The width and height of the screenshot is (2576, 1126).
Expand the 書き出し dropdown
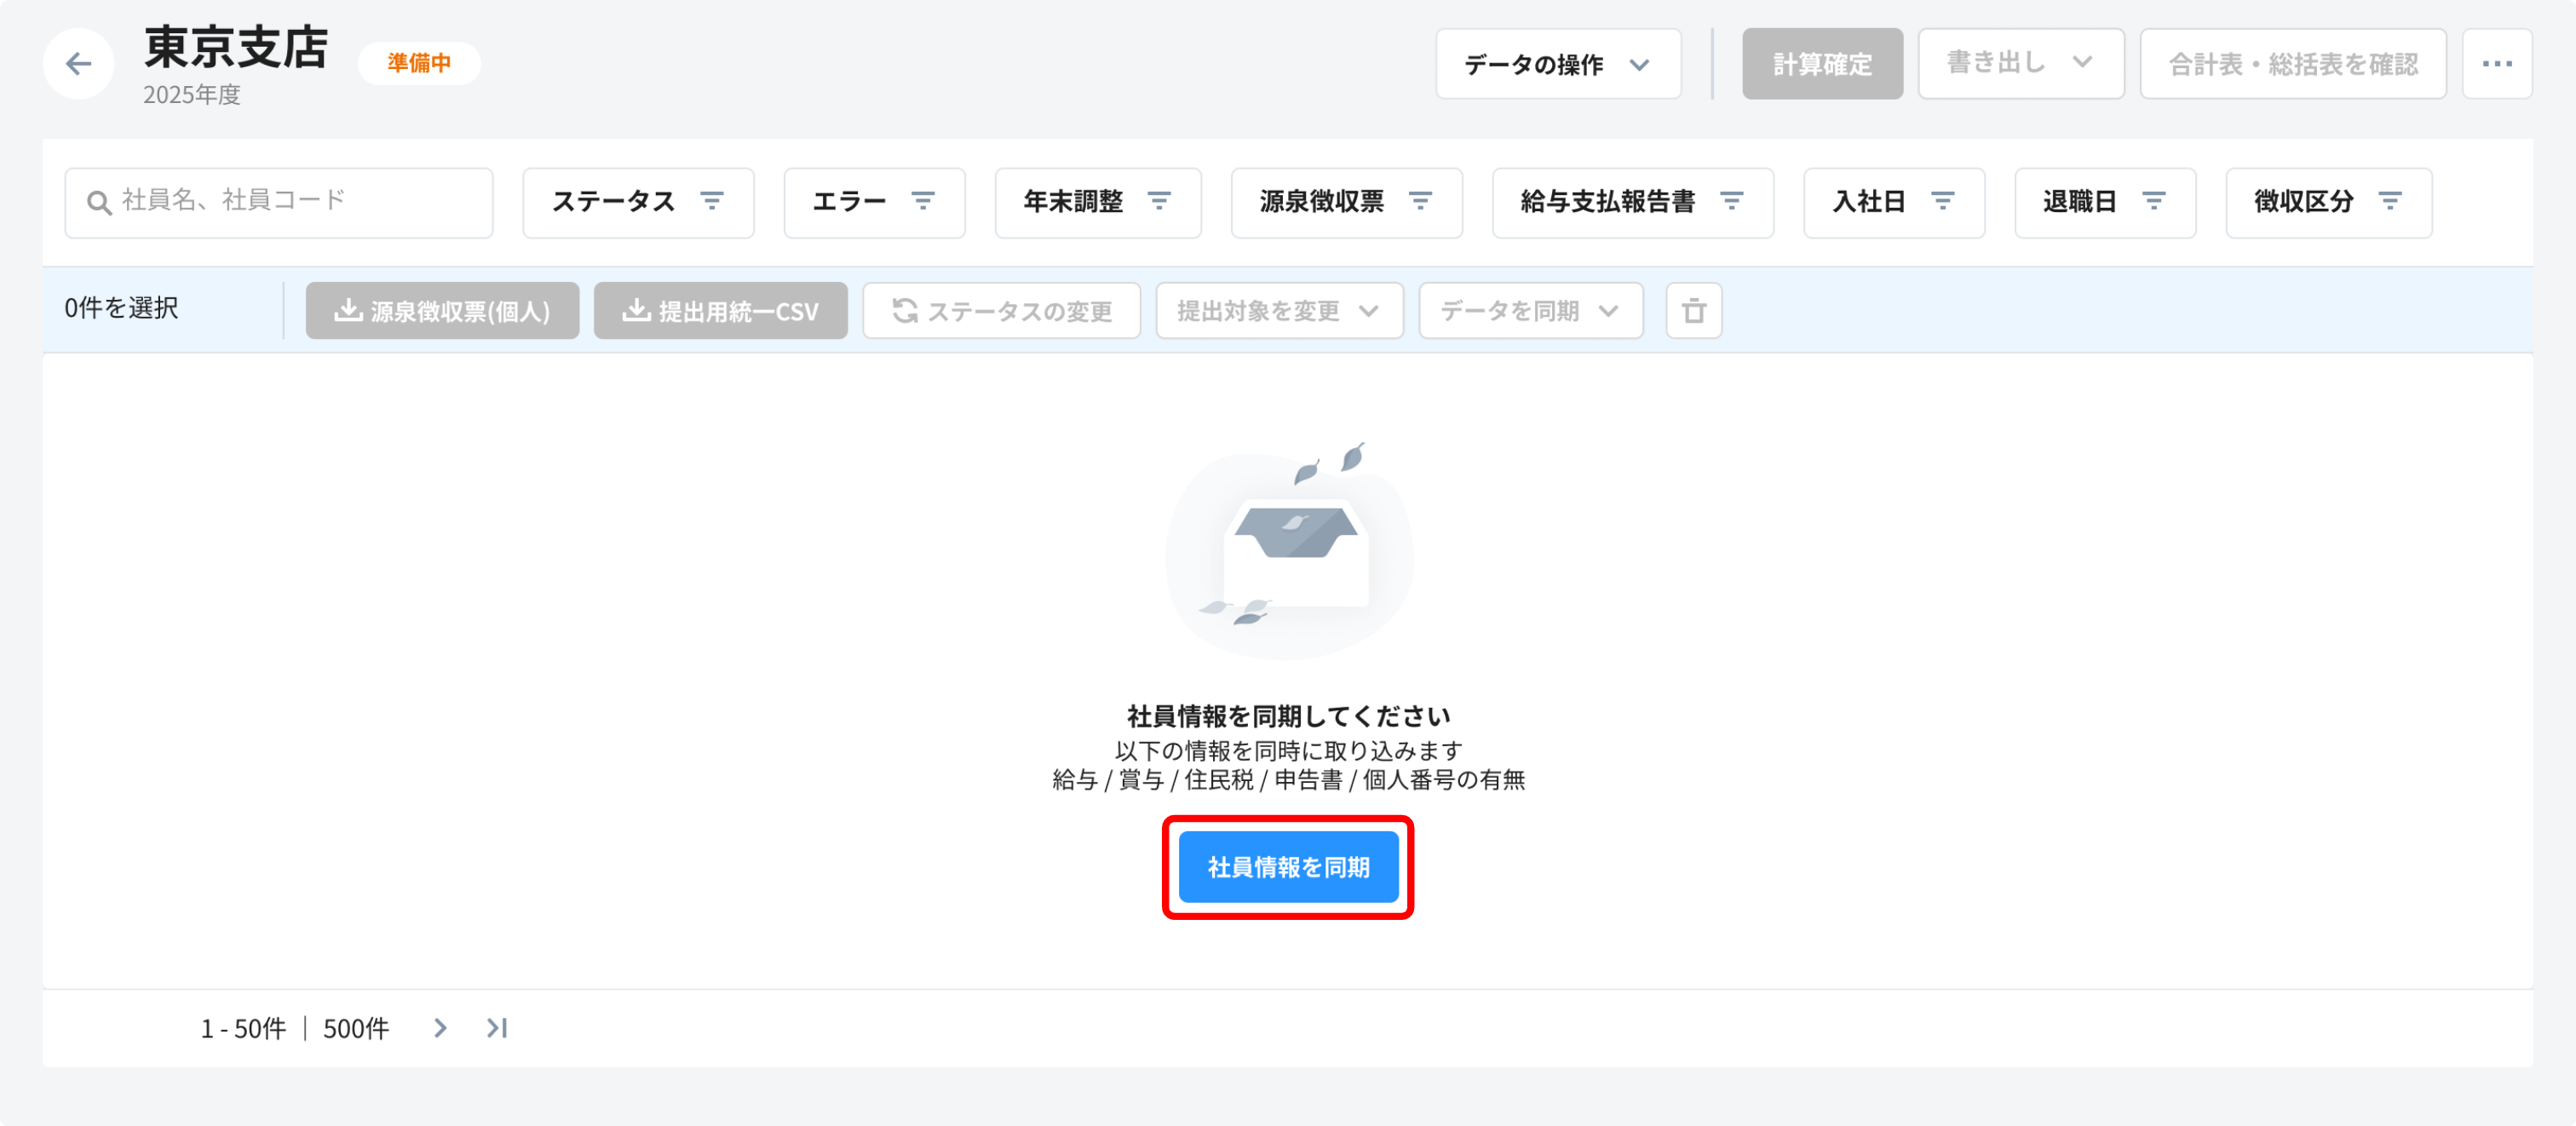(x=2020, y=64)
